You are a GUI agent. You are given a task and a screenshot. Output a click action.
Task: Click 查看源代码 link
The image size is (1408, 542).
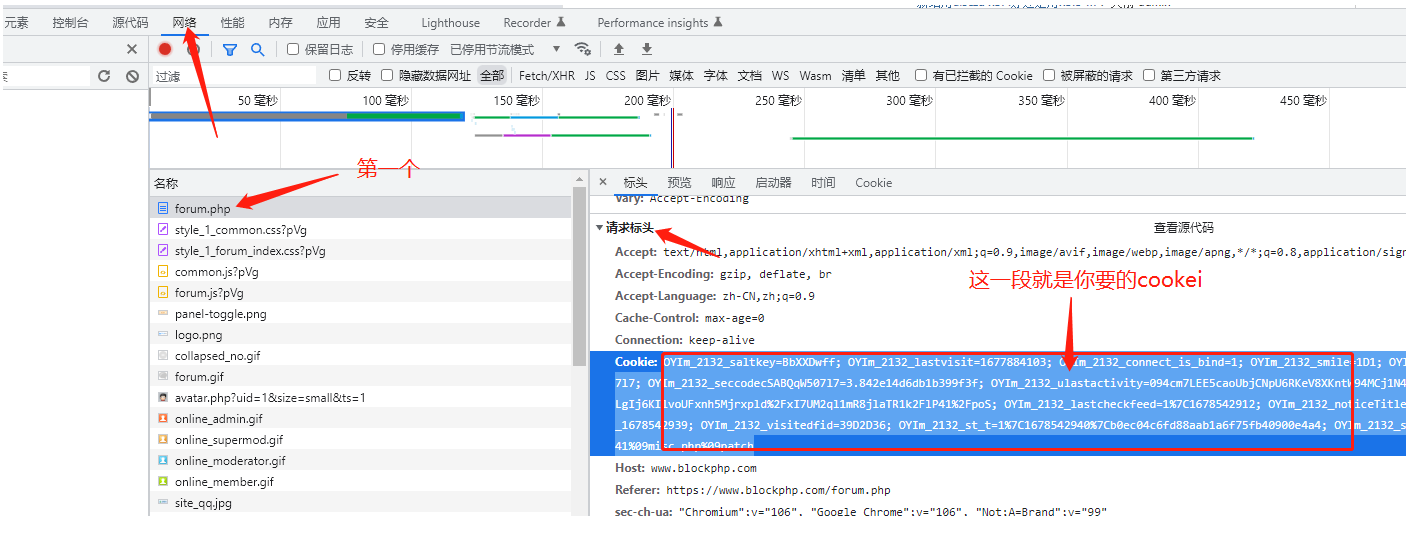[1183, 228]
